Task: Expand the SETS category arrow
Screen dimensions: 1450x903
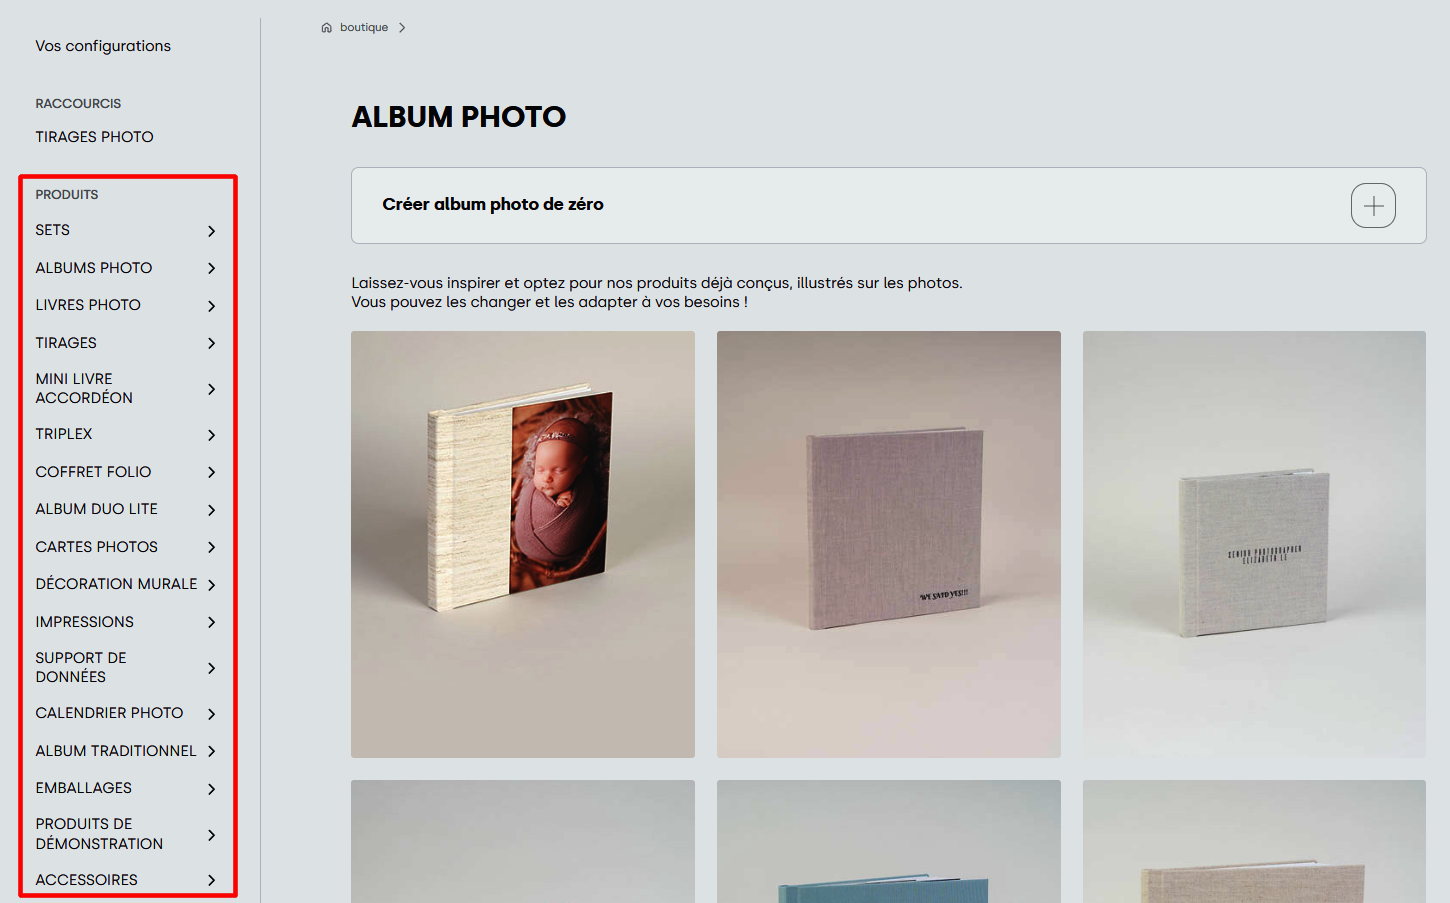Action: point(211,231)
